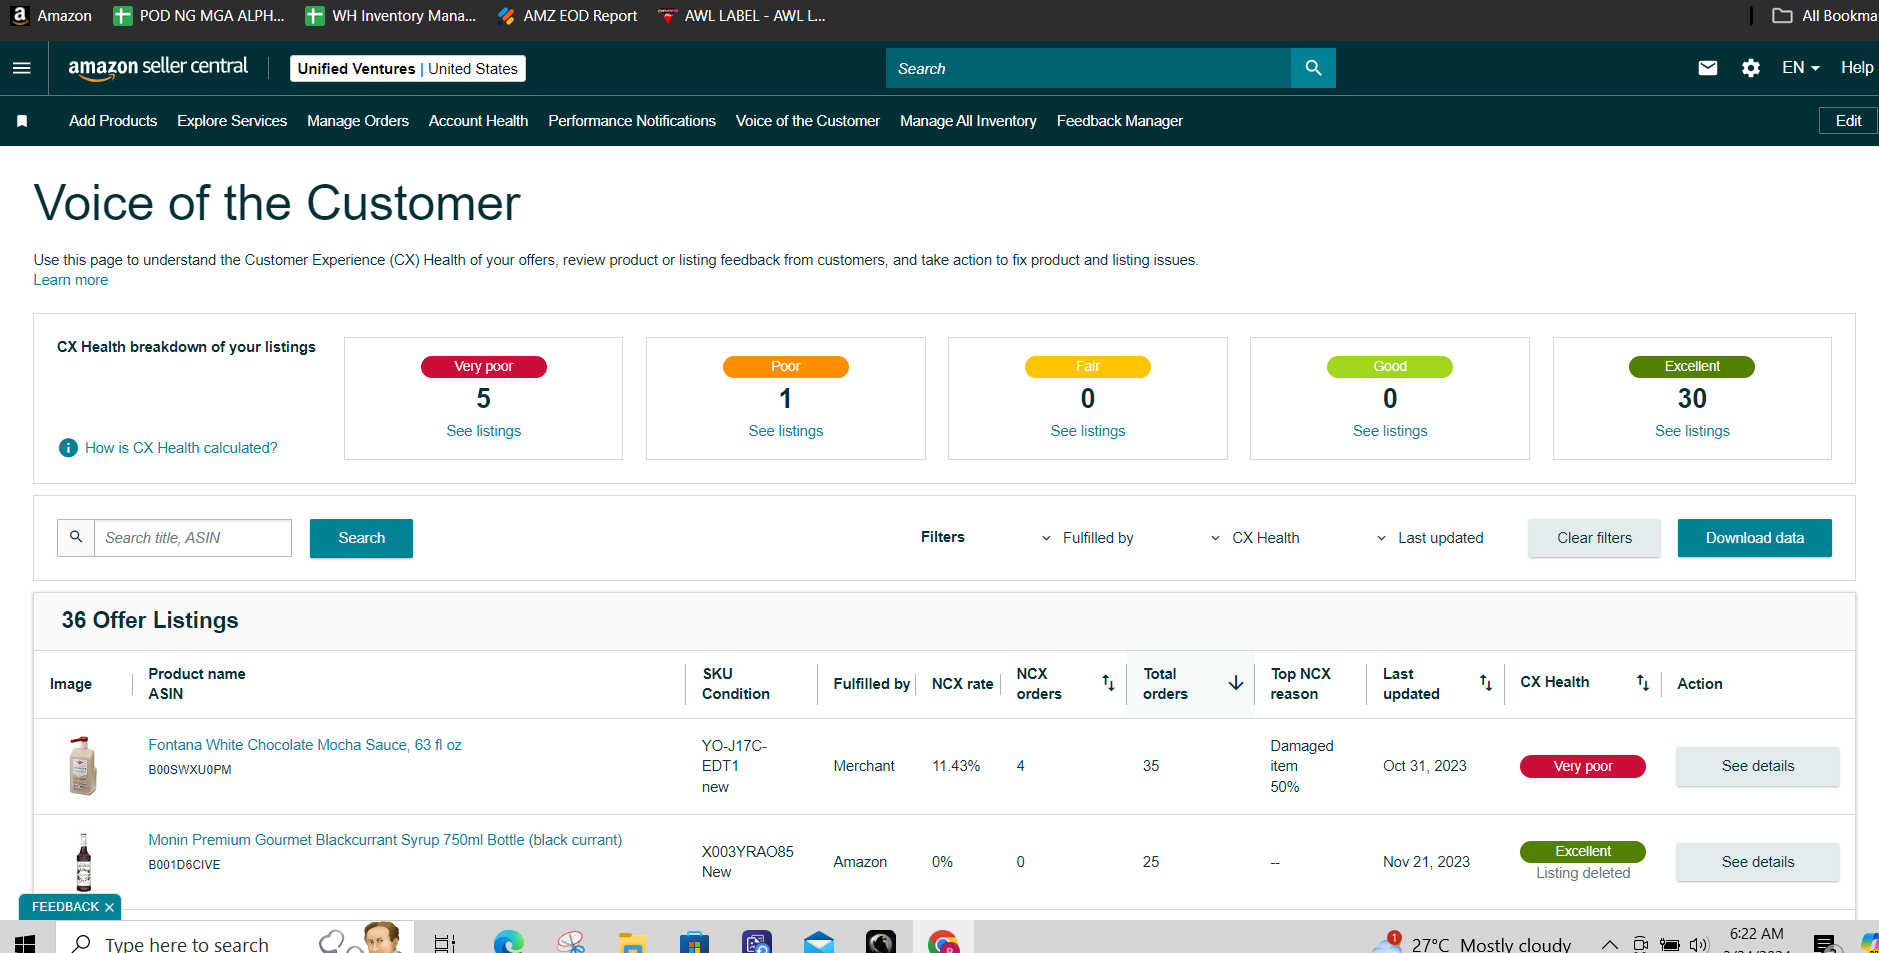Open the Mail app from the taskbar
1879x953 pixels.
(818, 943)
